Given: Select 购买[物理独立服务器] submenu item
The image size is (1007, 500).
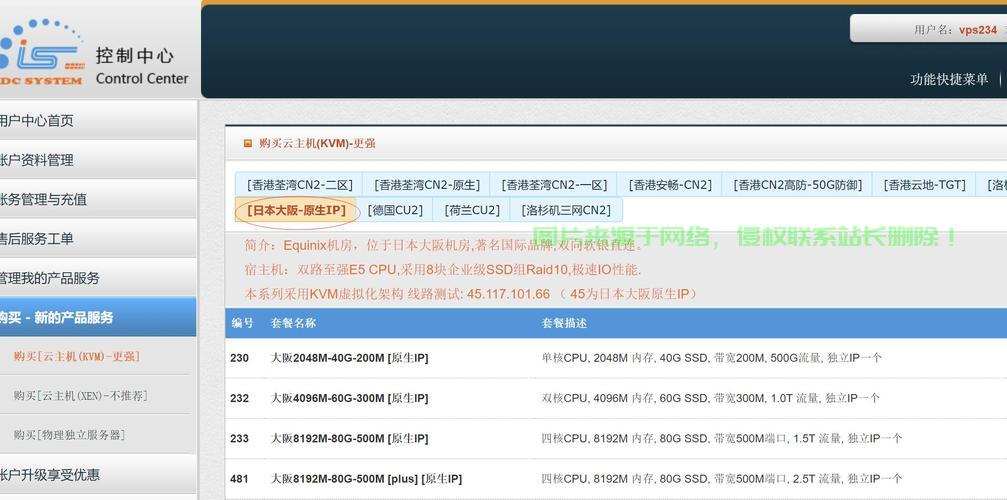Looking at the screenshot, I should pyautogui.click(x=69, y=435).
